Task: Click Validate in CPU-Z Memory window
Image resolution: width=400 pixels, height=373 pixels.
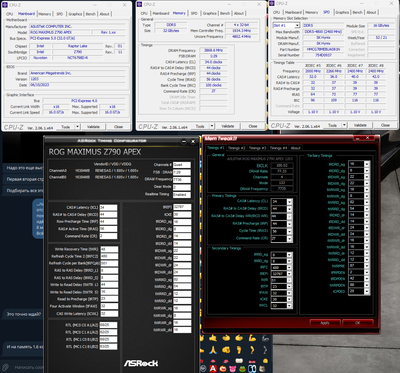Action: tap(228, 126)
